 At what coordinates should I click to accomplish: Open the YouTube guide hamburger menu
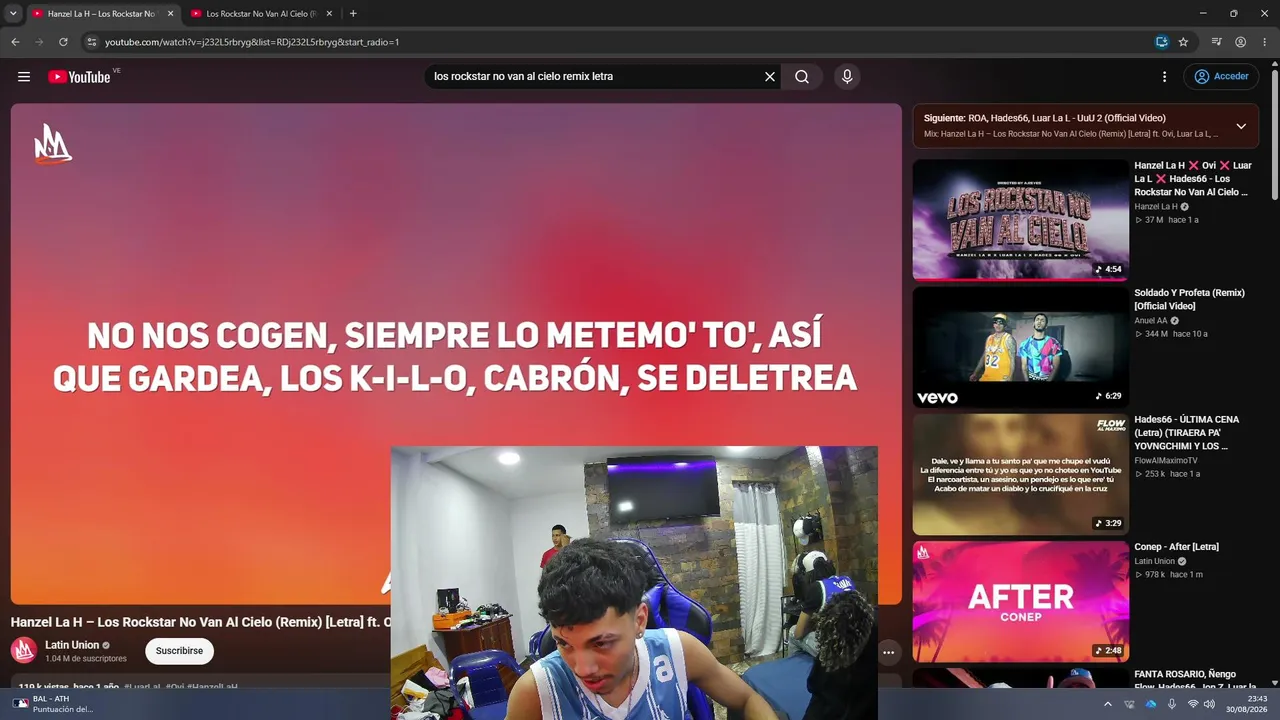tap(24, 77)
